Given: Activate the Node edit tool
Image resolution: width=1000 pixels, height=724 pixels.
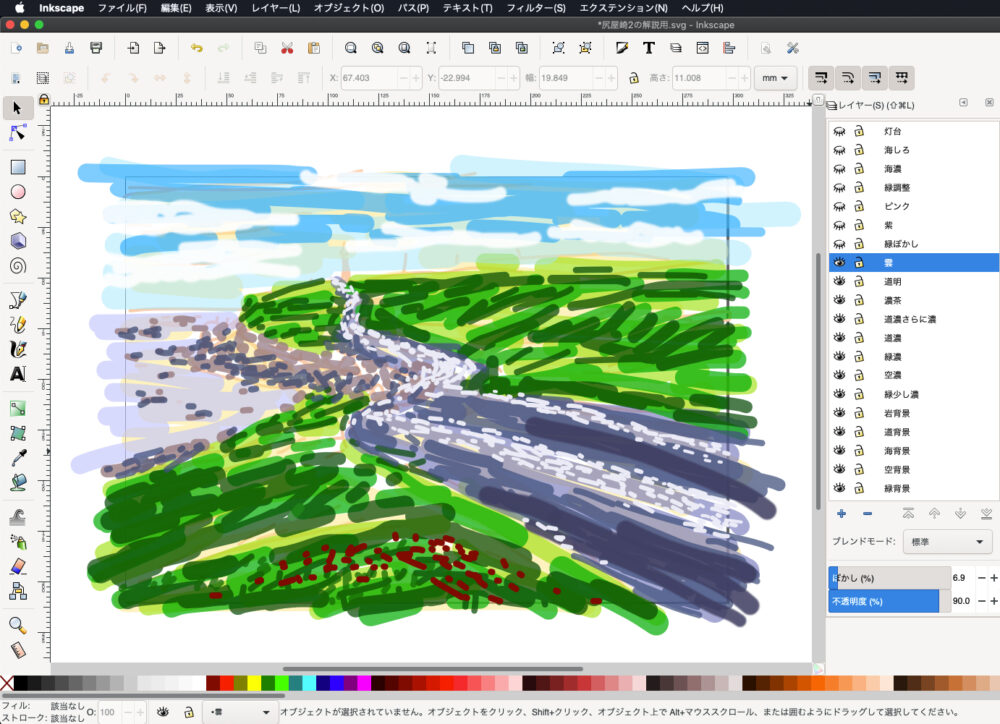Looking at the screenshot, I should pyautogui.click(x=17, y=133).
